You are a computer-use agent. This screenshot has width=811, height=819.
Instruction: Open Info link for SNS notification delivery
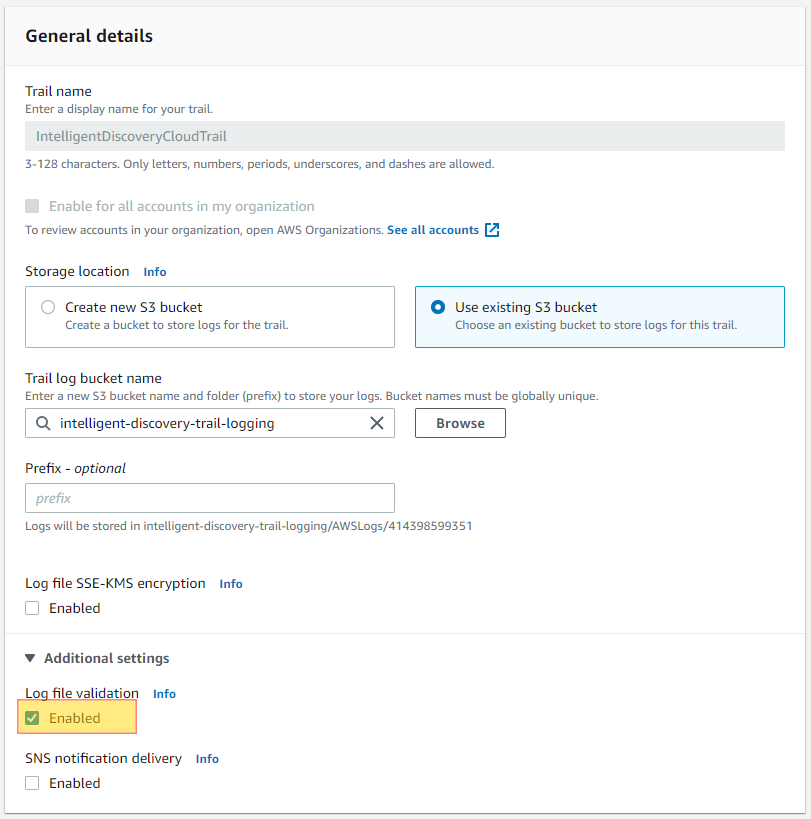(x=207, y=758)
